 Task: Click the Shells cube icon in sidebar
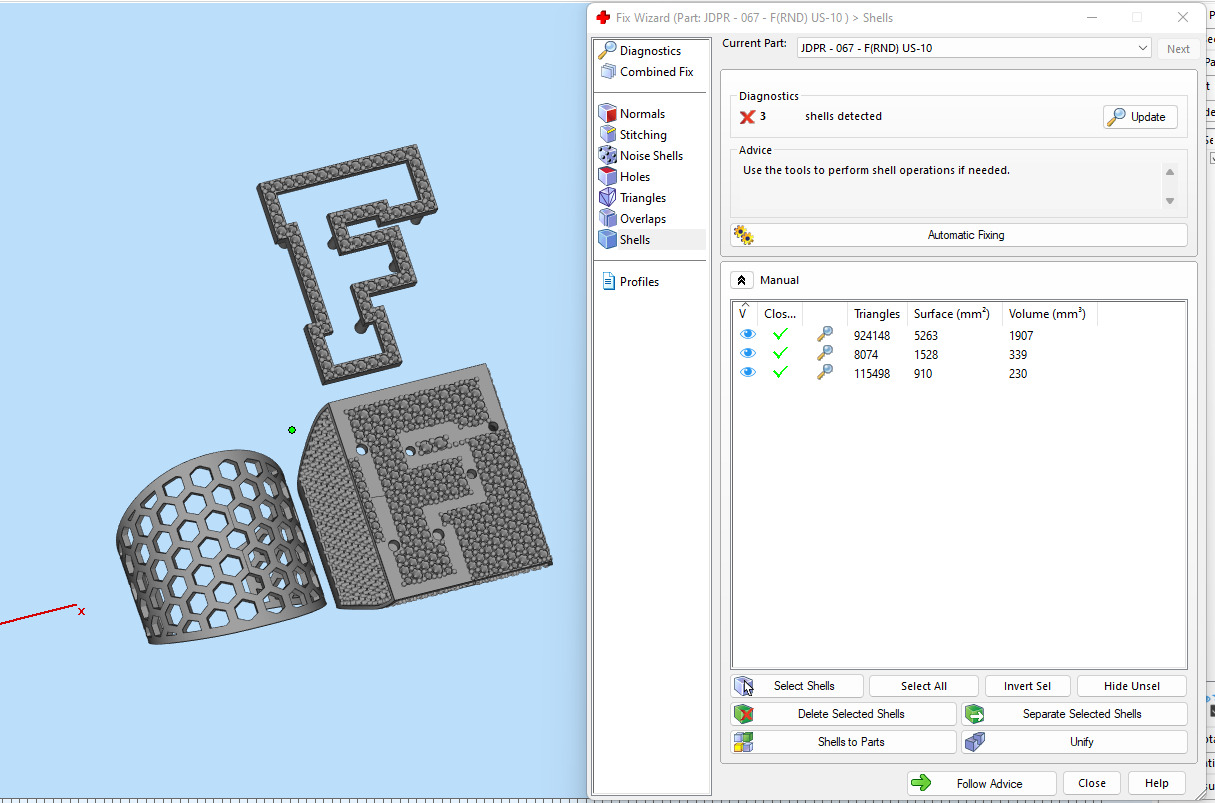[x=607, y=240]
